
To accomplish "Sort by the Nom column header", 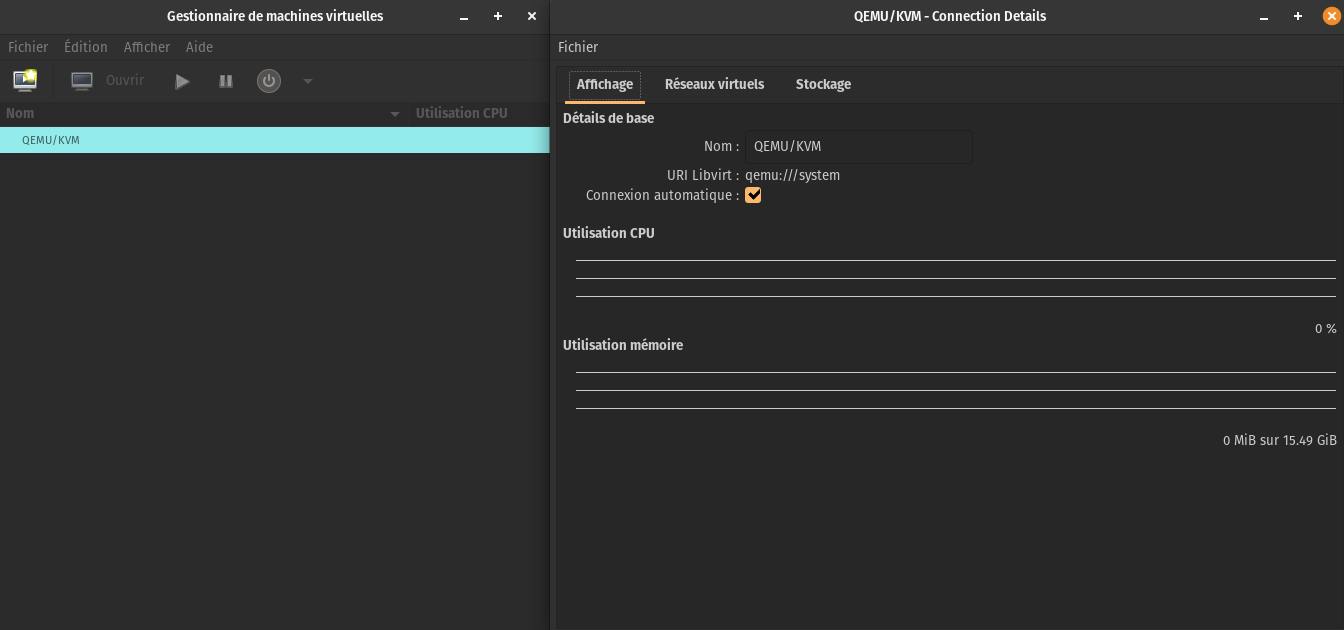I will click(203, 114).
